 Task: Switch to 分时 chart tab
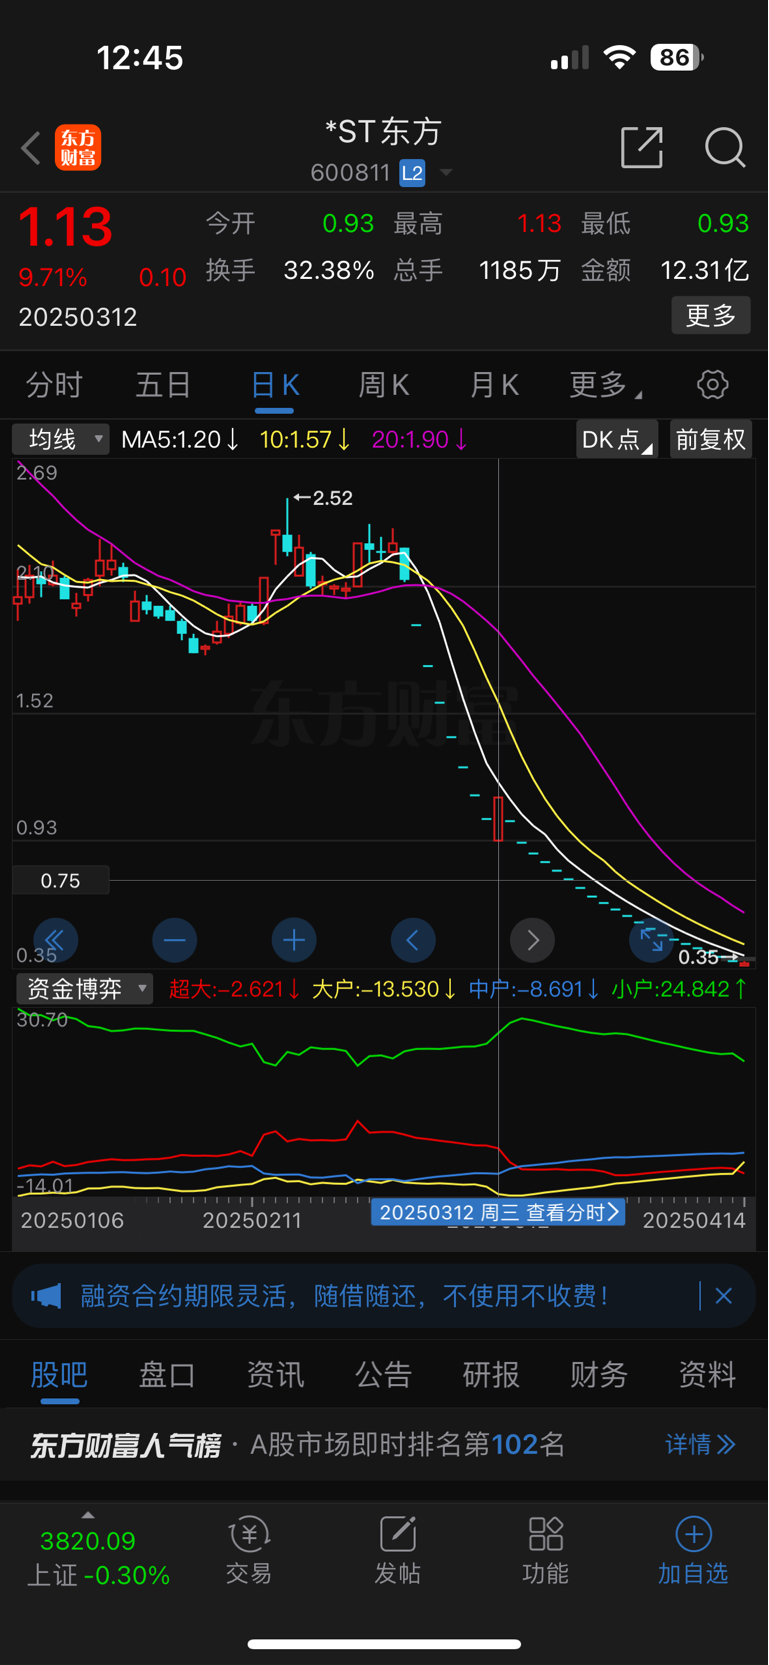pyautogui.click(x=54, y=384)
